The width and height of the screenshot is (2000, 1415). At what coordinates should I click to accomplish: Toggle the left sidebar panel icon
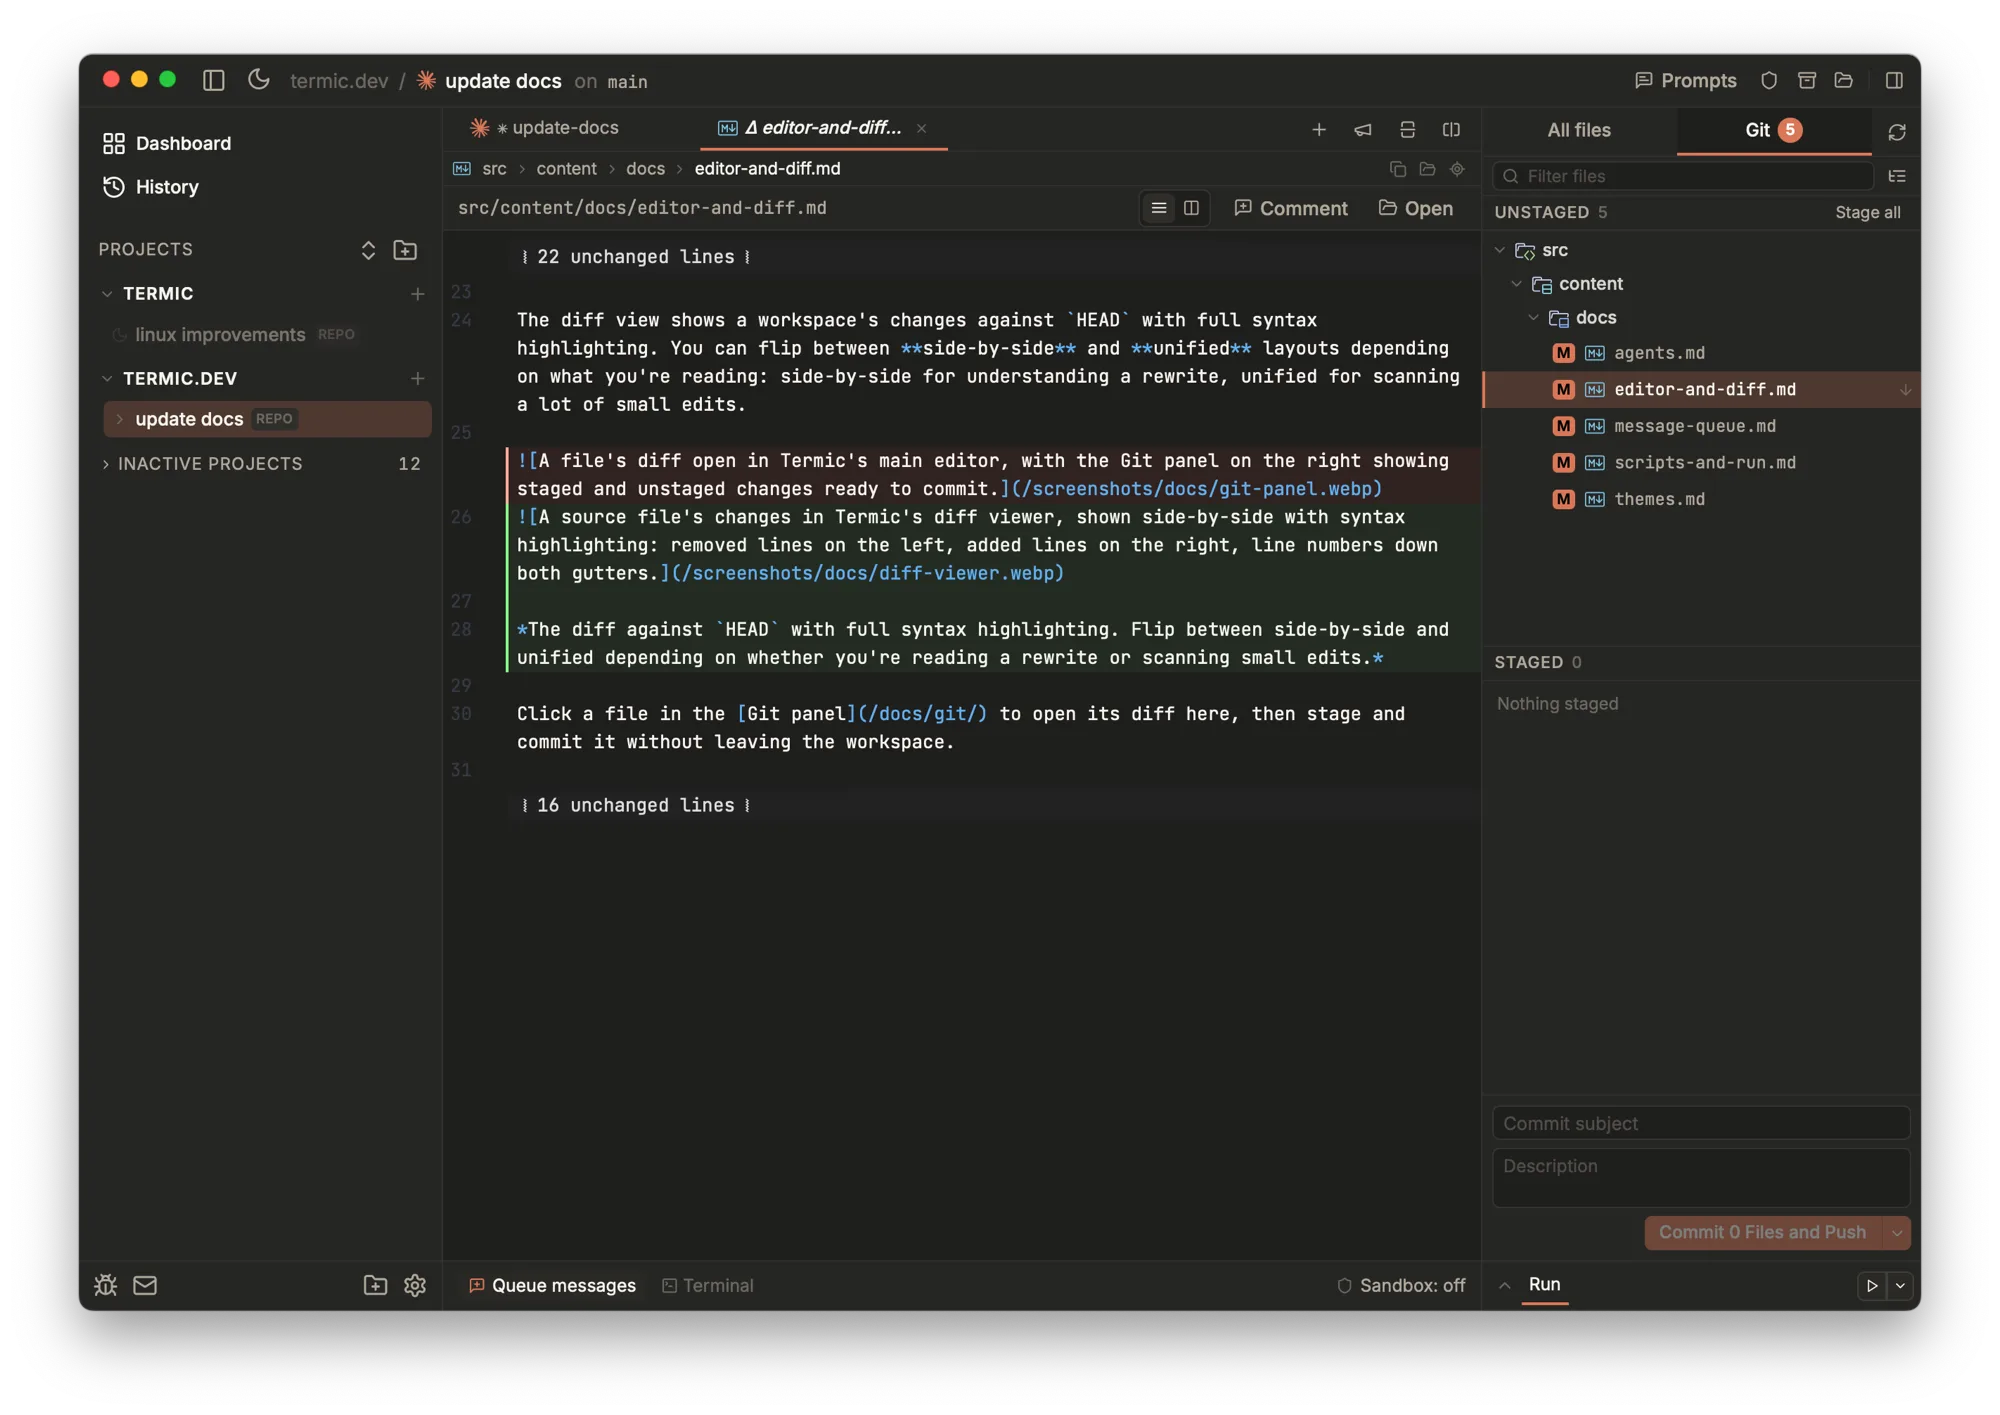click(x=213, y=80)
